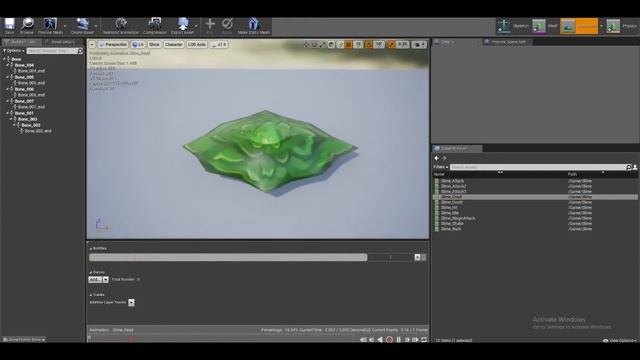Click the Apply toolbar icon

pos(227,26)
